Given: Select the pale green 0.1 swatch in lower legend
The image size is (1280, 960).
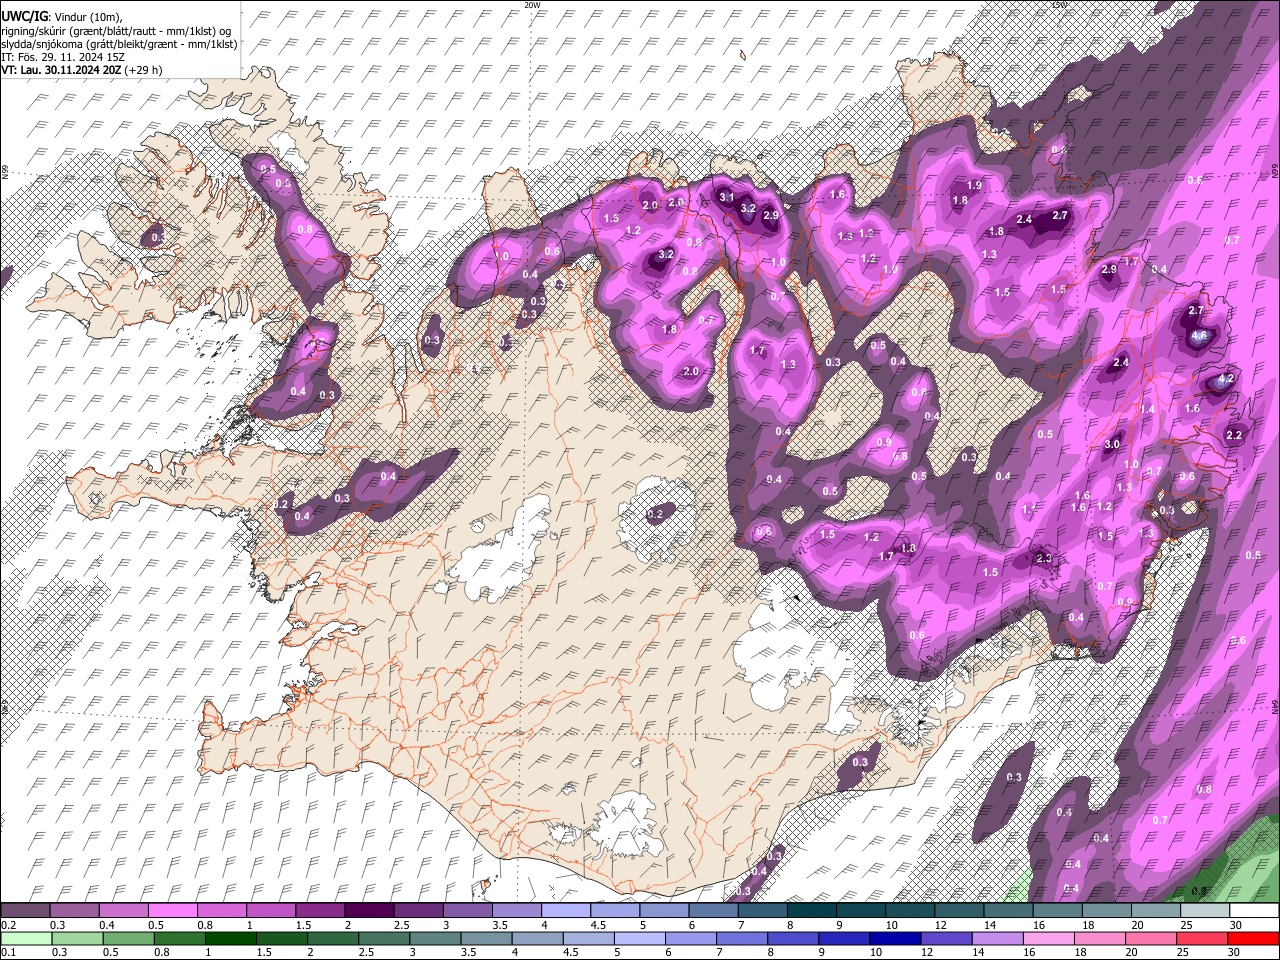Looking at the screenshot, I should pos(25,939).
